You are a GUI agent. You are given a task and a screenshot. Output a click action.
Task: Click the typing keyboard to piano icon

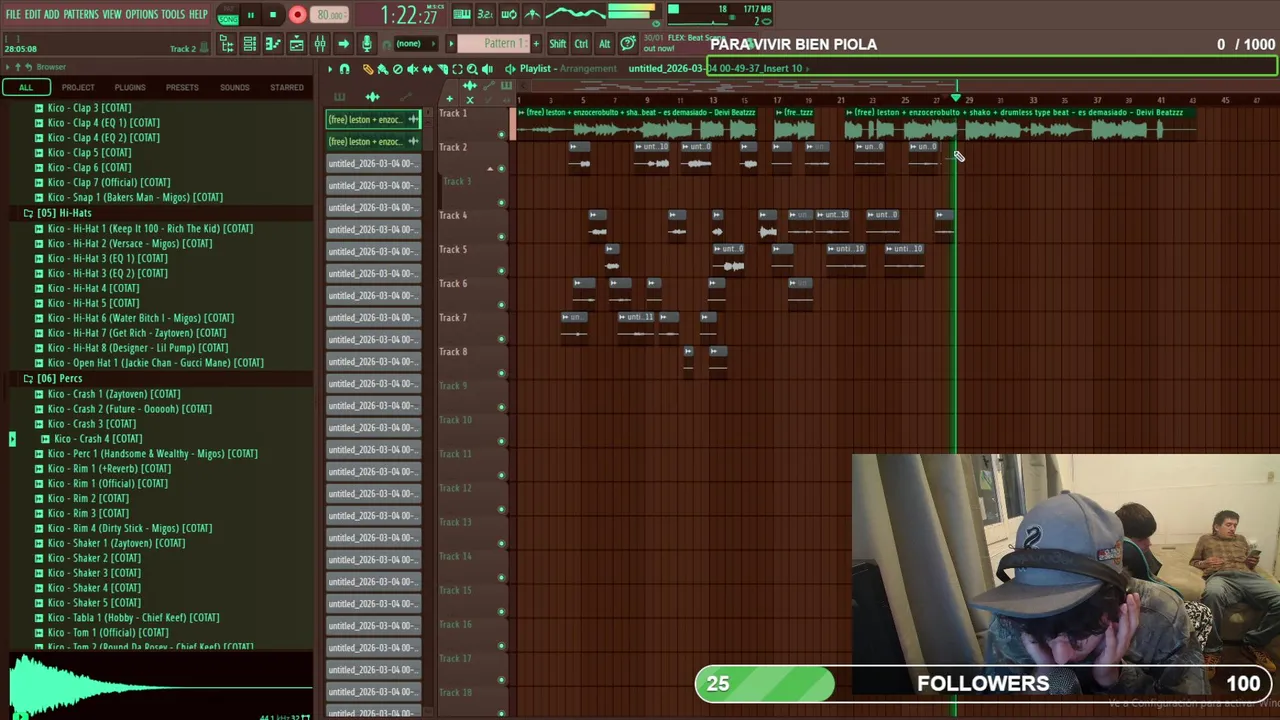pos(462,14)
